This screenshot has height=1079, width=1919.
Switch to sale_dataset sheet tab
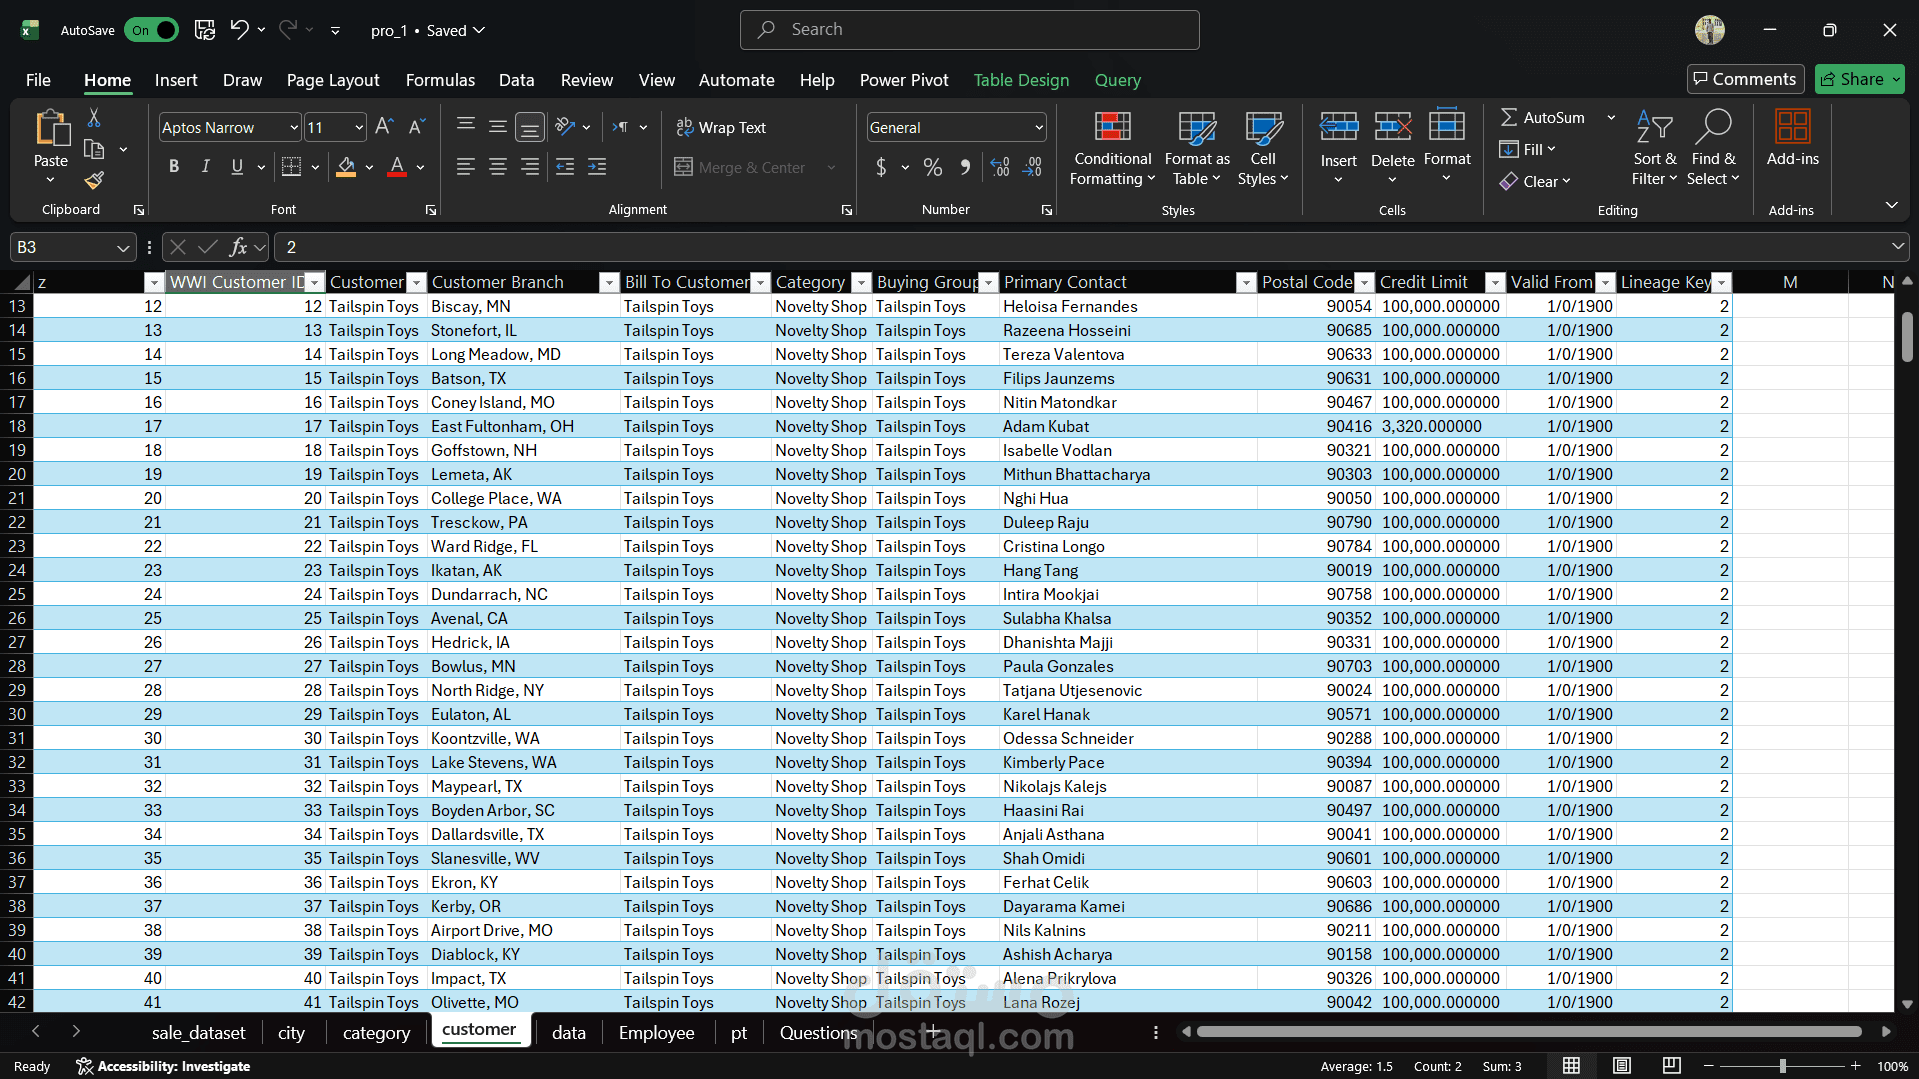click(198, 1033)
